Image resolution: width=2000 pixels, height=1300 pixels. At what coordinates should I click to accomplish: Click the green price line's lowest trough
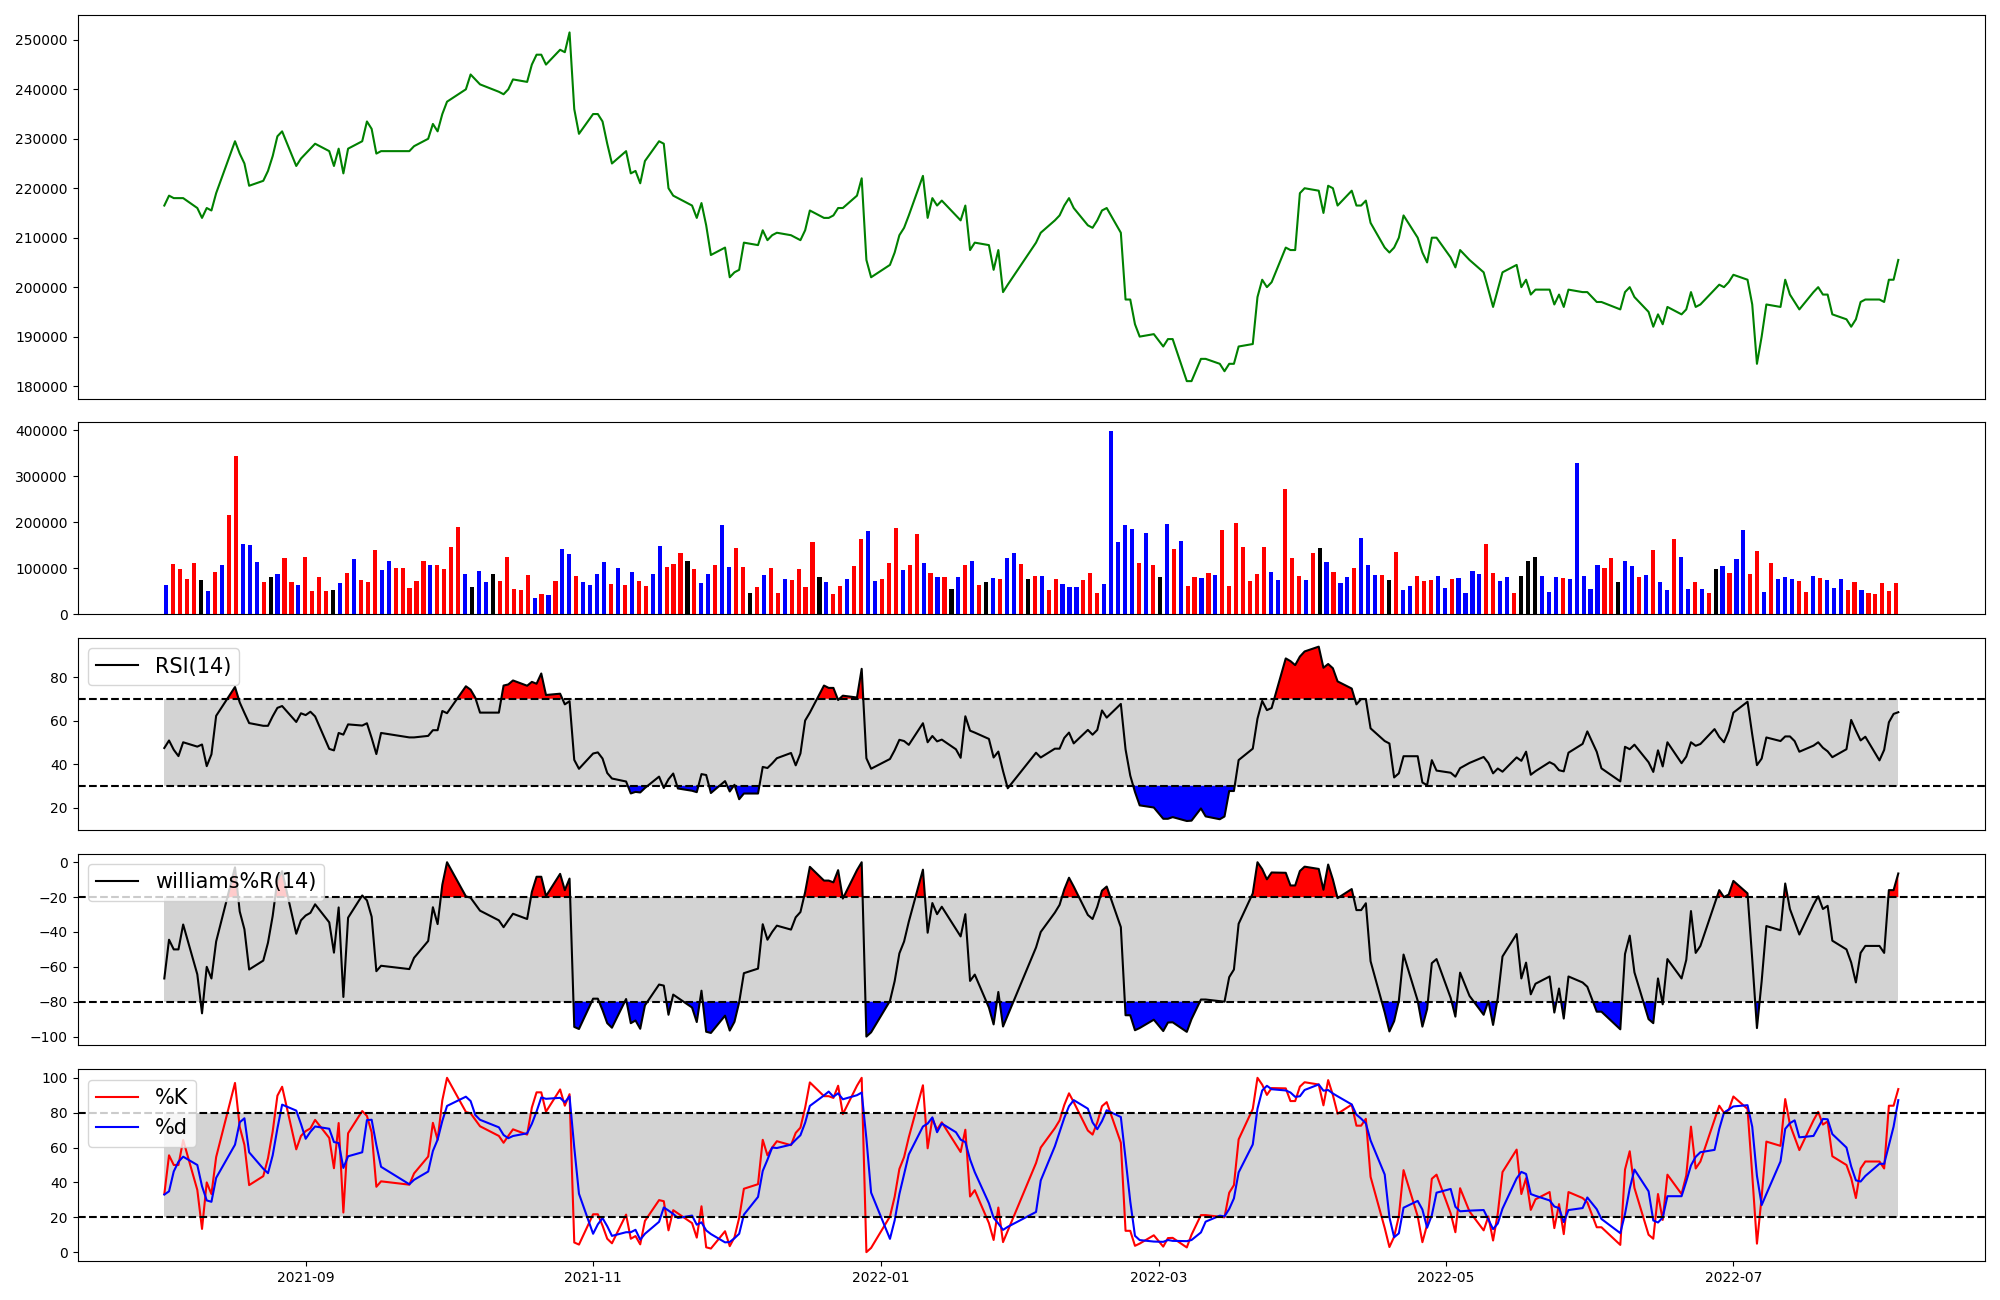(x=1188, y=380)
